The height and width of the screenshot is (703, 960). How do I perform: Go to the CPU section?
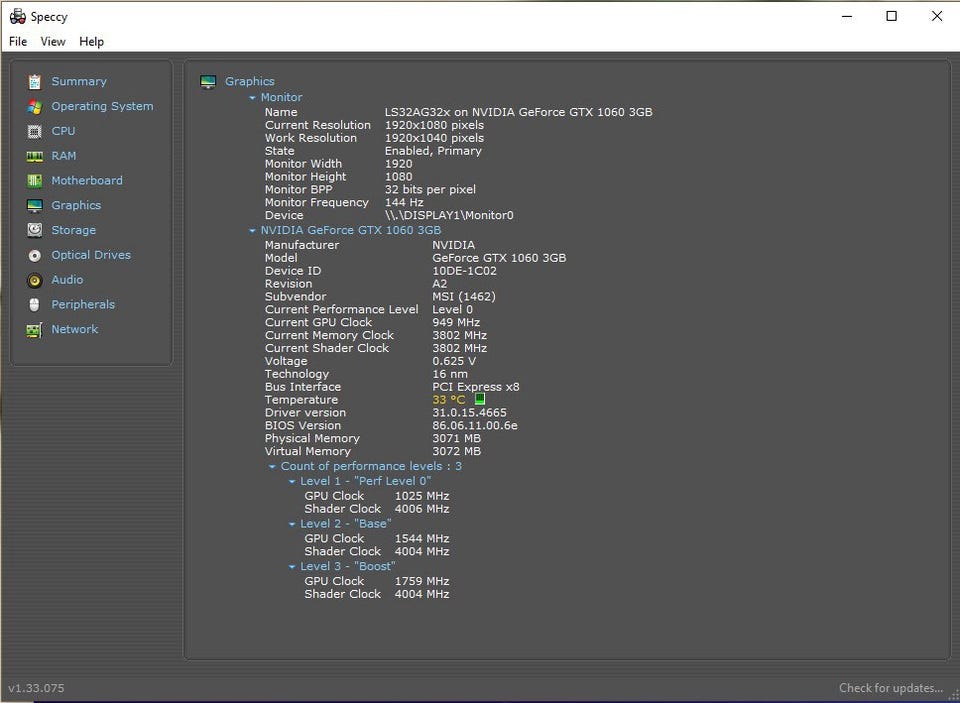coord(63,130)
